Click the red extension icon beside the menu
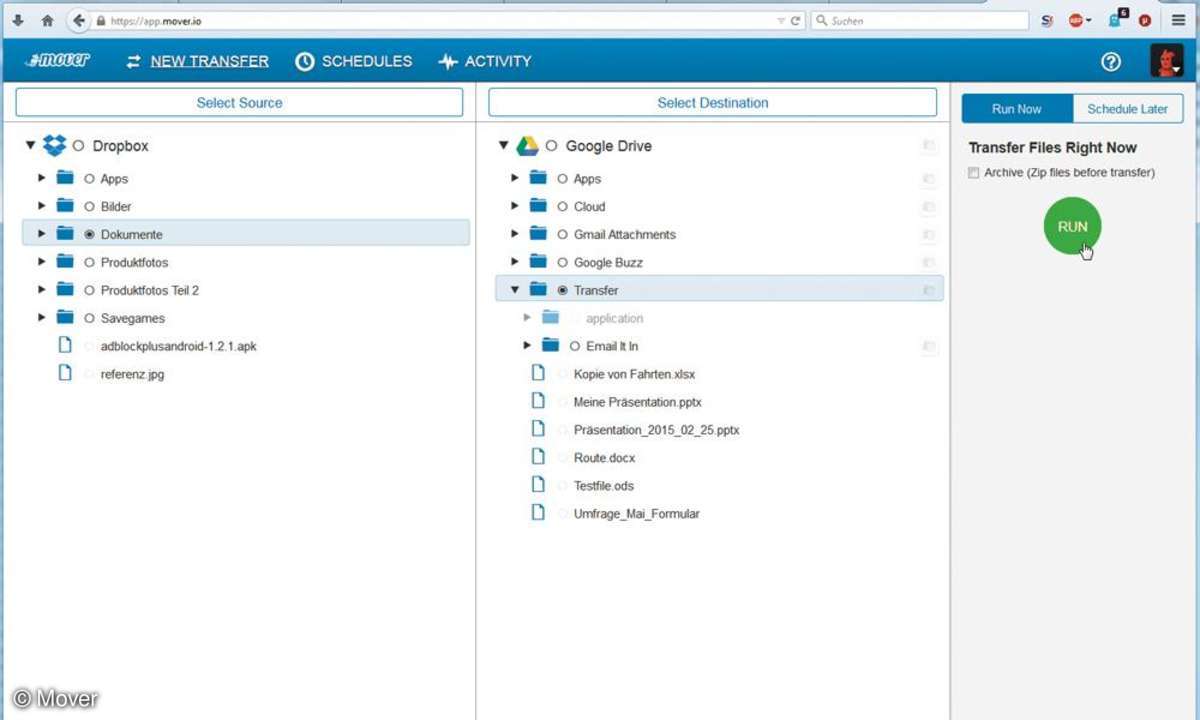The image size is (1200, 720). pyautogui.click(x=1145, y=20)
